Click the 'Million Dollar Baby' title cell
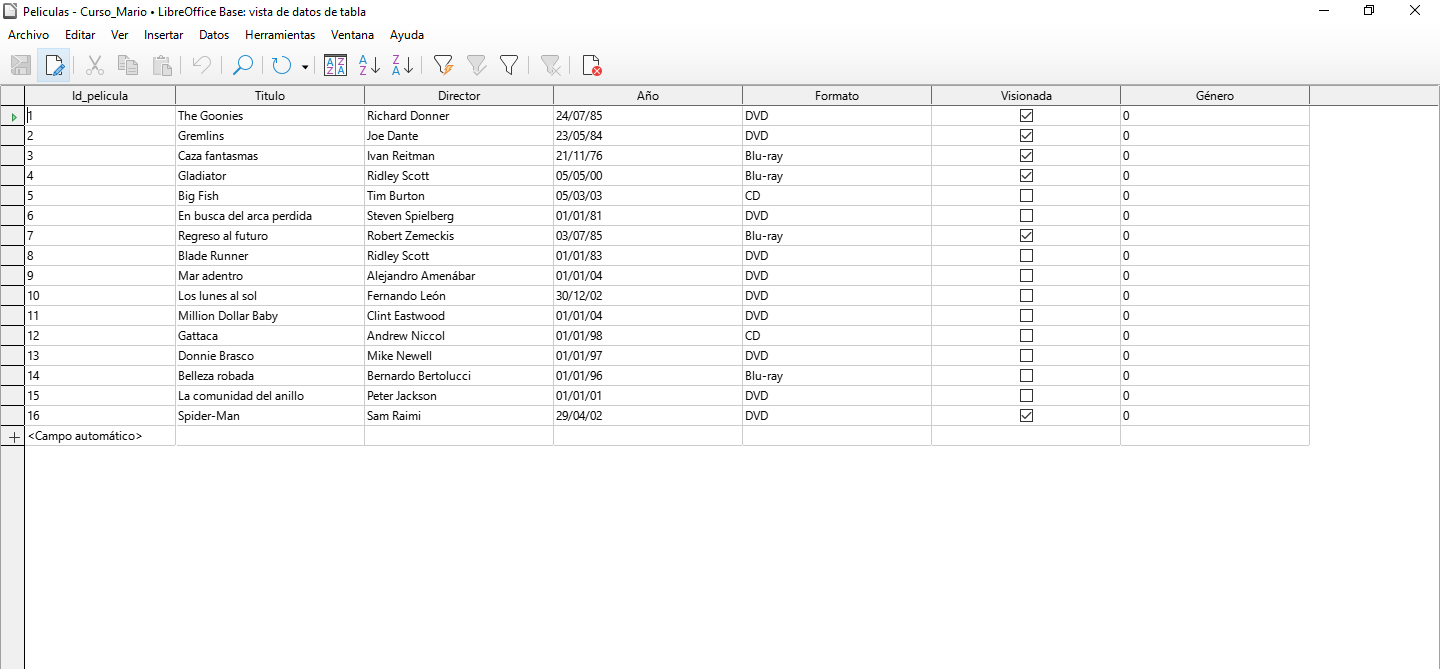Image resolution: width=1440 pixels, height=669 pixels. click(270, 316)
